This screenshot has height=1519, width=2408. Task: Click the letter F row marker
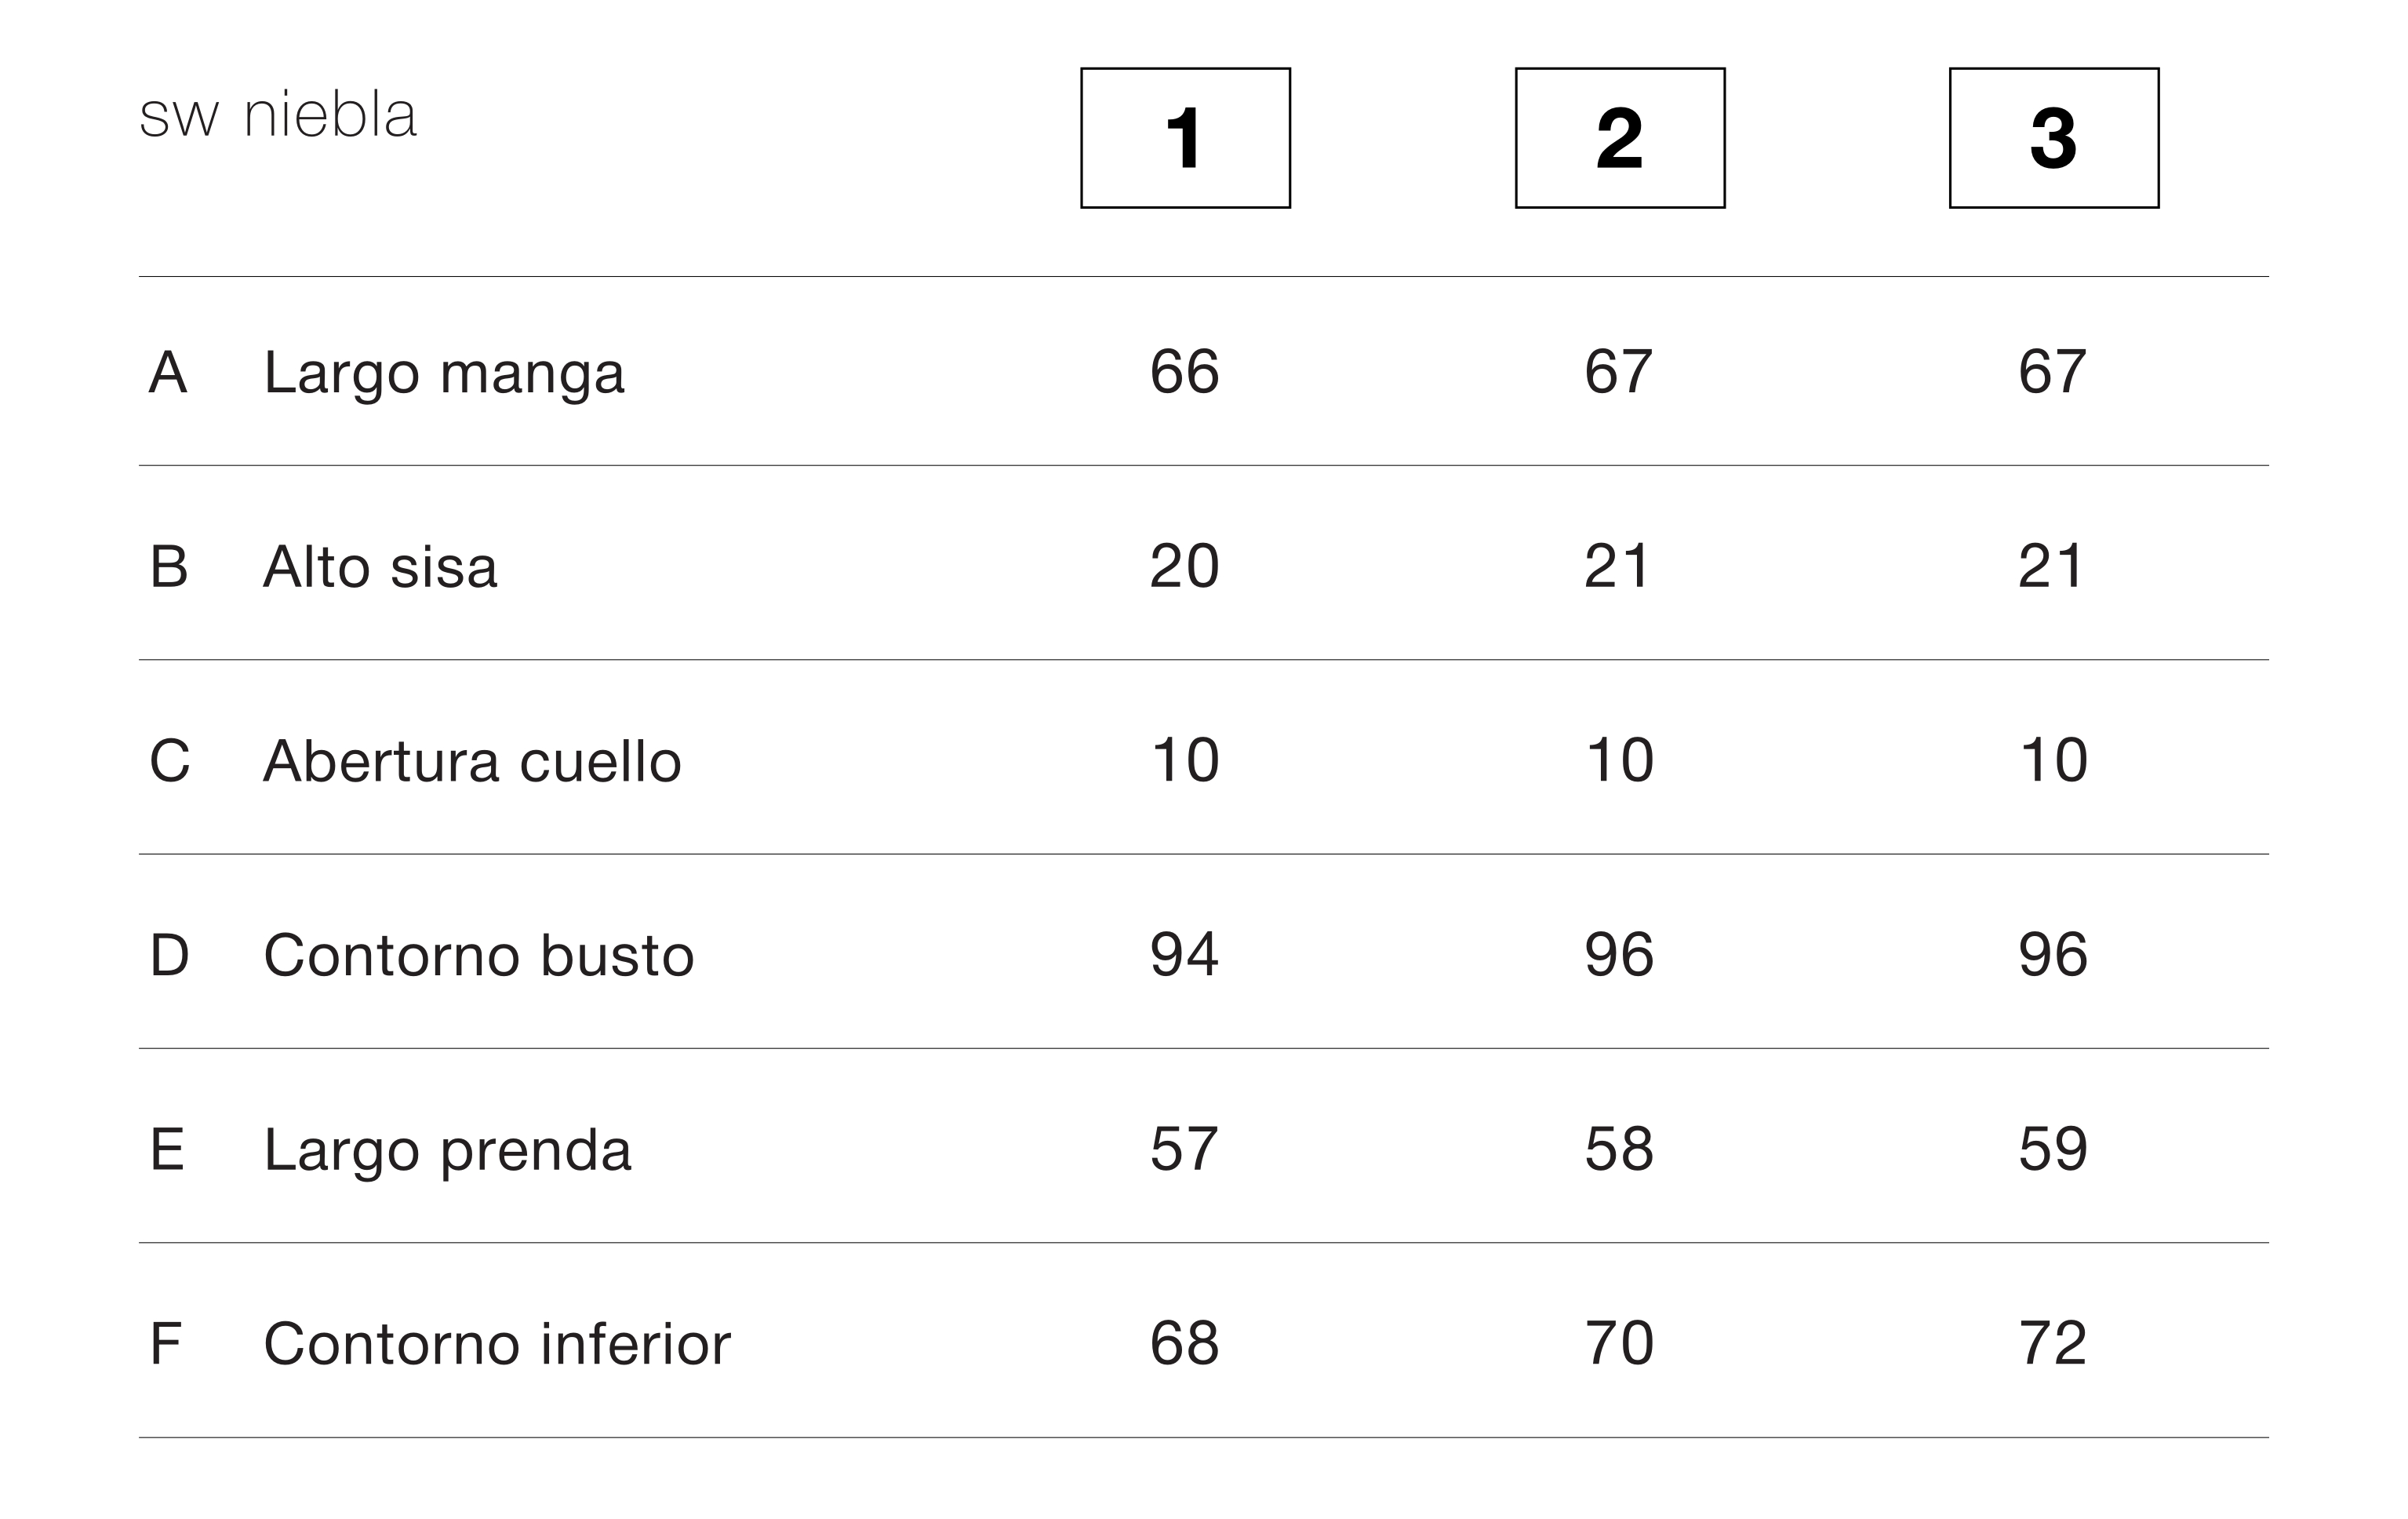click(165, 1344)
